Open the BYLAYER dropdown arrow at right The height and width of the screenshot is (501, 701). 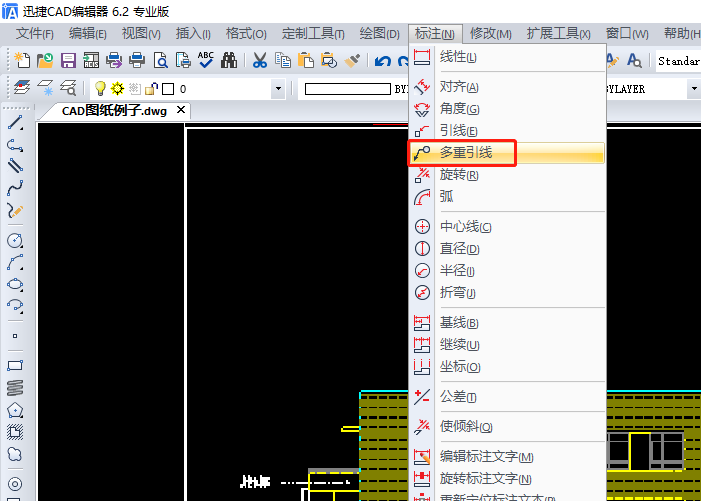coord(693,89)
